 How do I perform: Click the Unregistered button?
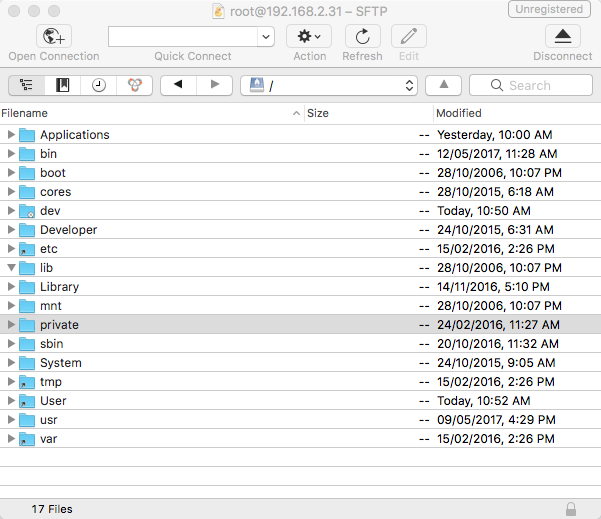pos(549,10)
